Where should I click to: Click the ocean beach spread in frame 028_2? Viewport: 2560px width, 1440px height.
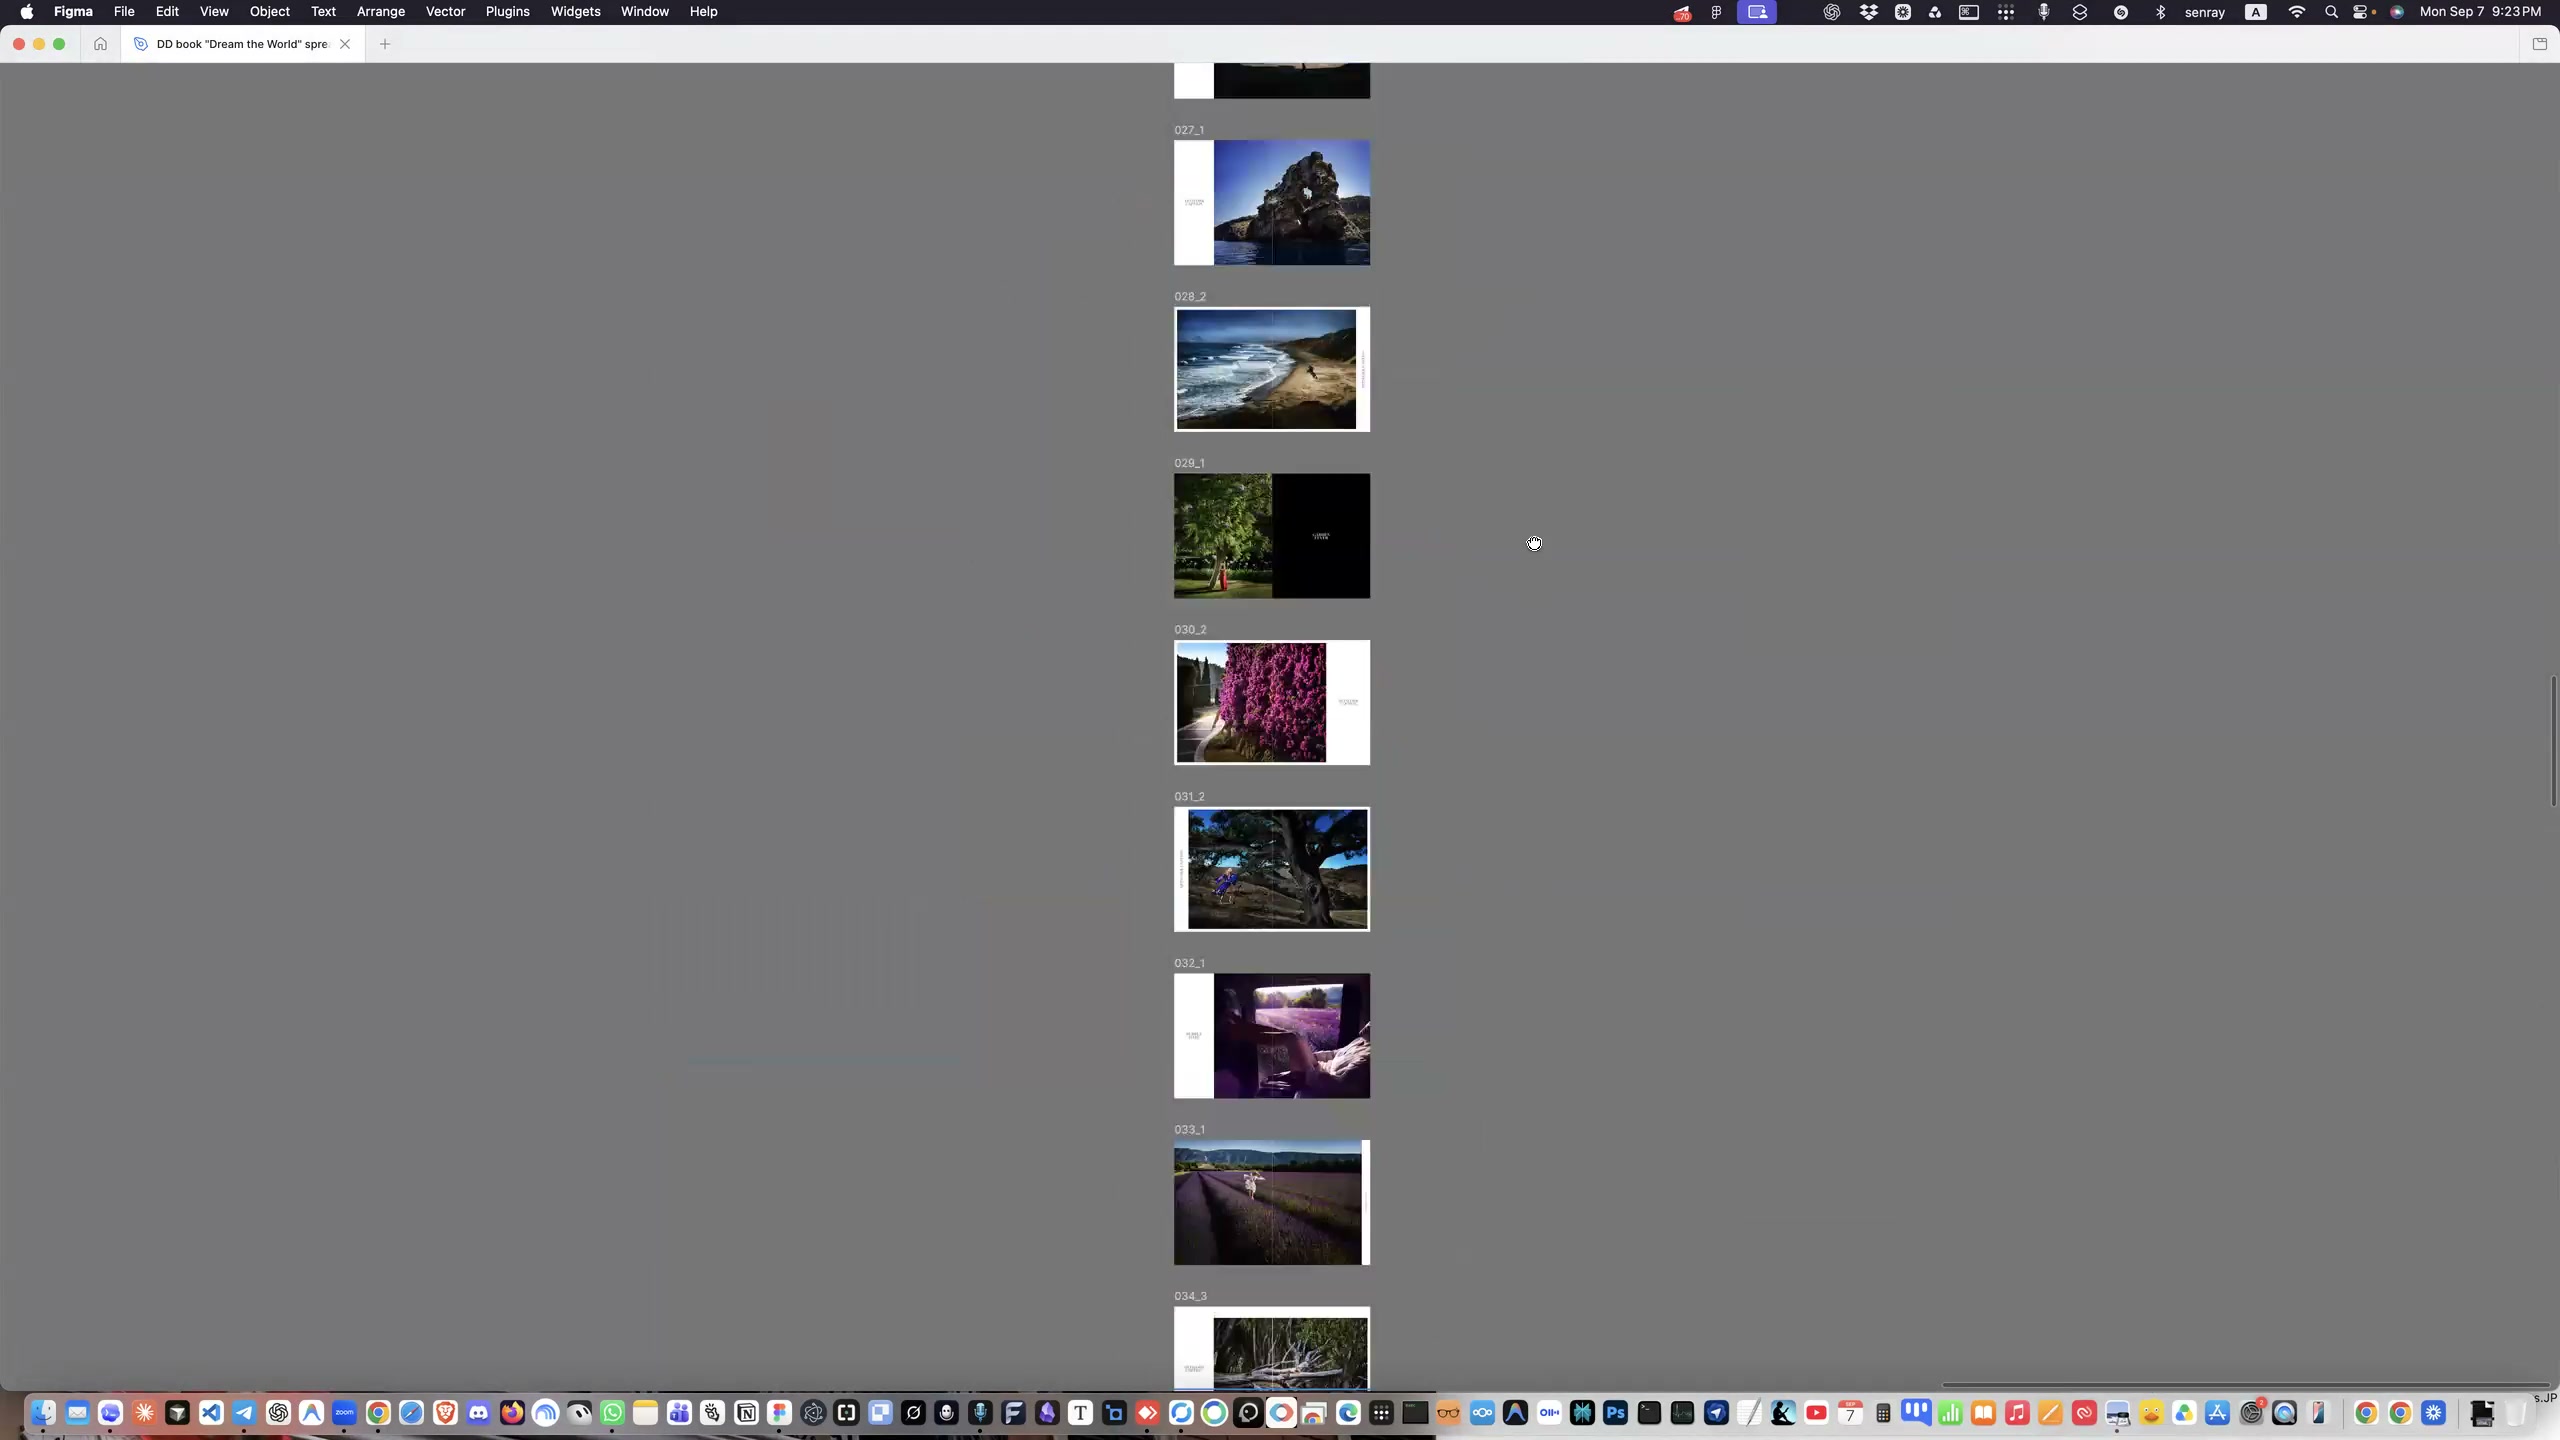pos(1272,369)
